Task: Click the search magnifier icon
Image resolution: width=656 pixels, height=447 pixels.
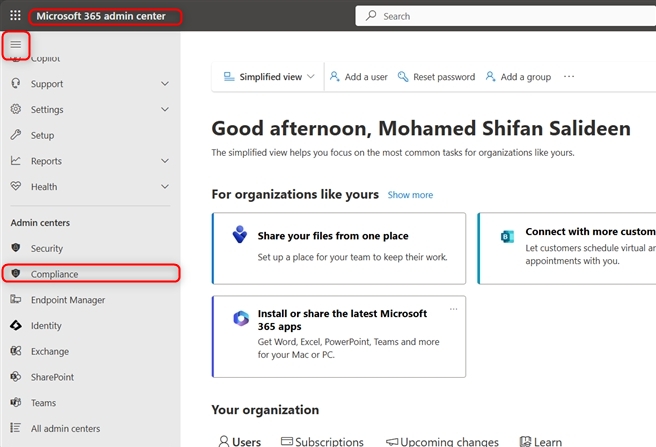Action: [x=371, y=16]
